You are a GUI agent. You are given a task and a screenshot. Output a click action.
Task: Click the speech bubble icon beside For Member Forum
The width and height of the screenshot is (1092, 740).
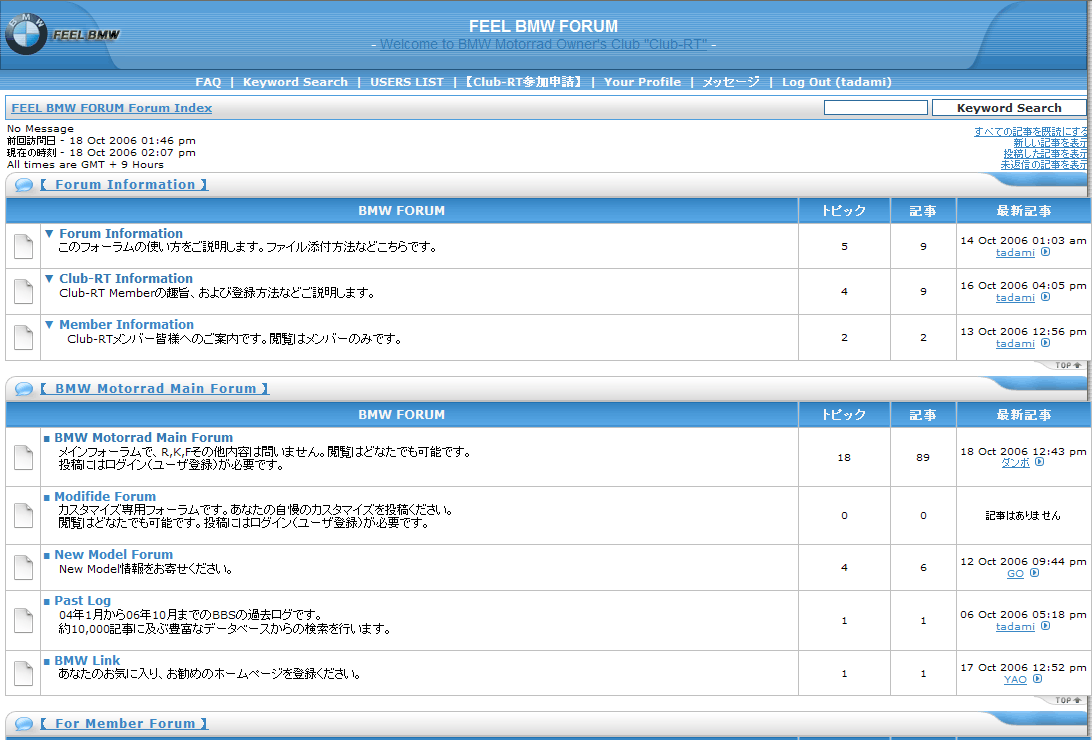pos(24,724)
